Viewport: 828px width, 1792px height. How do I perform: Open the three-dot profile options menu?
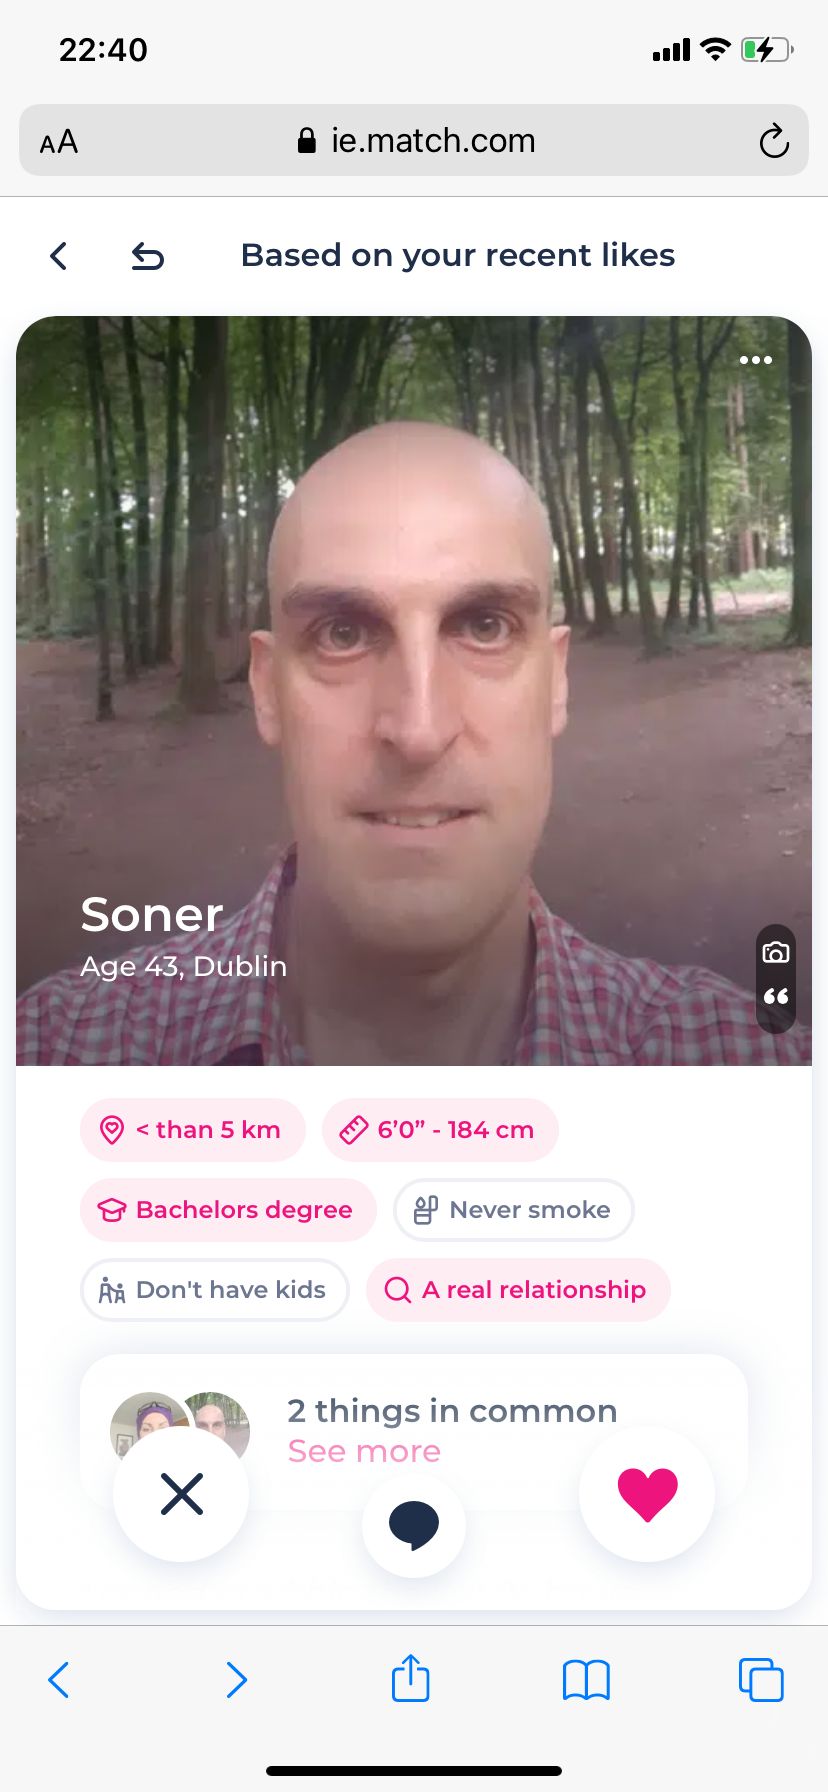pos(756,360)
